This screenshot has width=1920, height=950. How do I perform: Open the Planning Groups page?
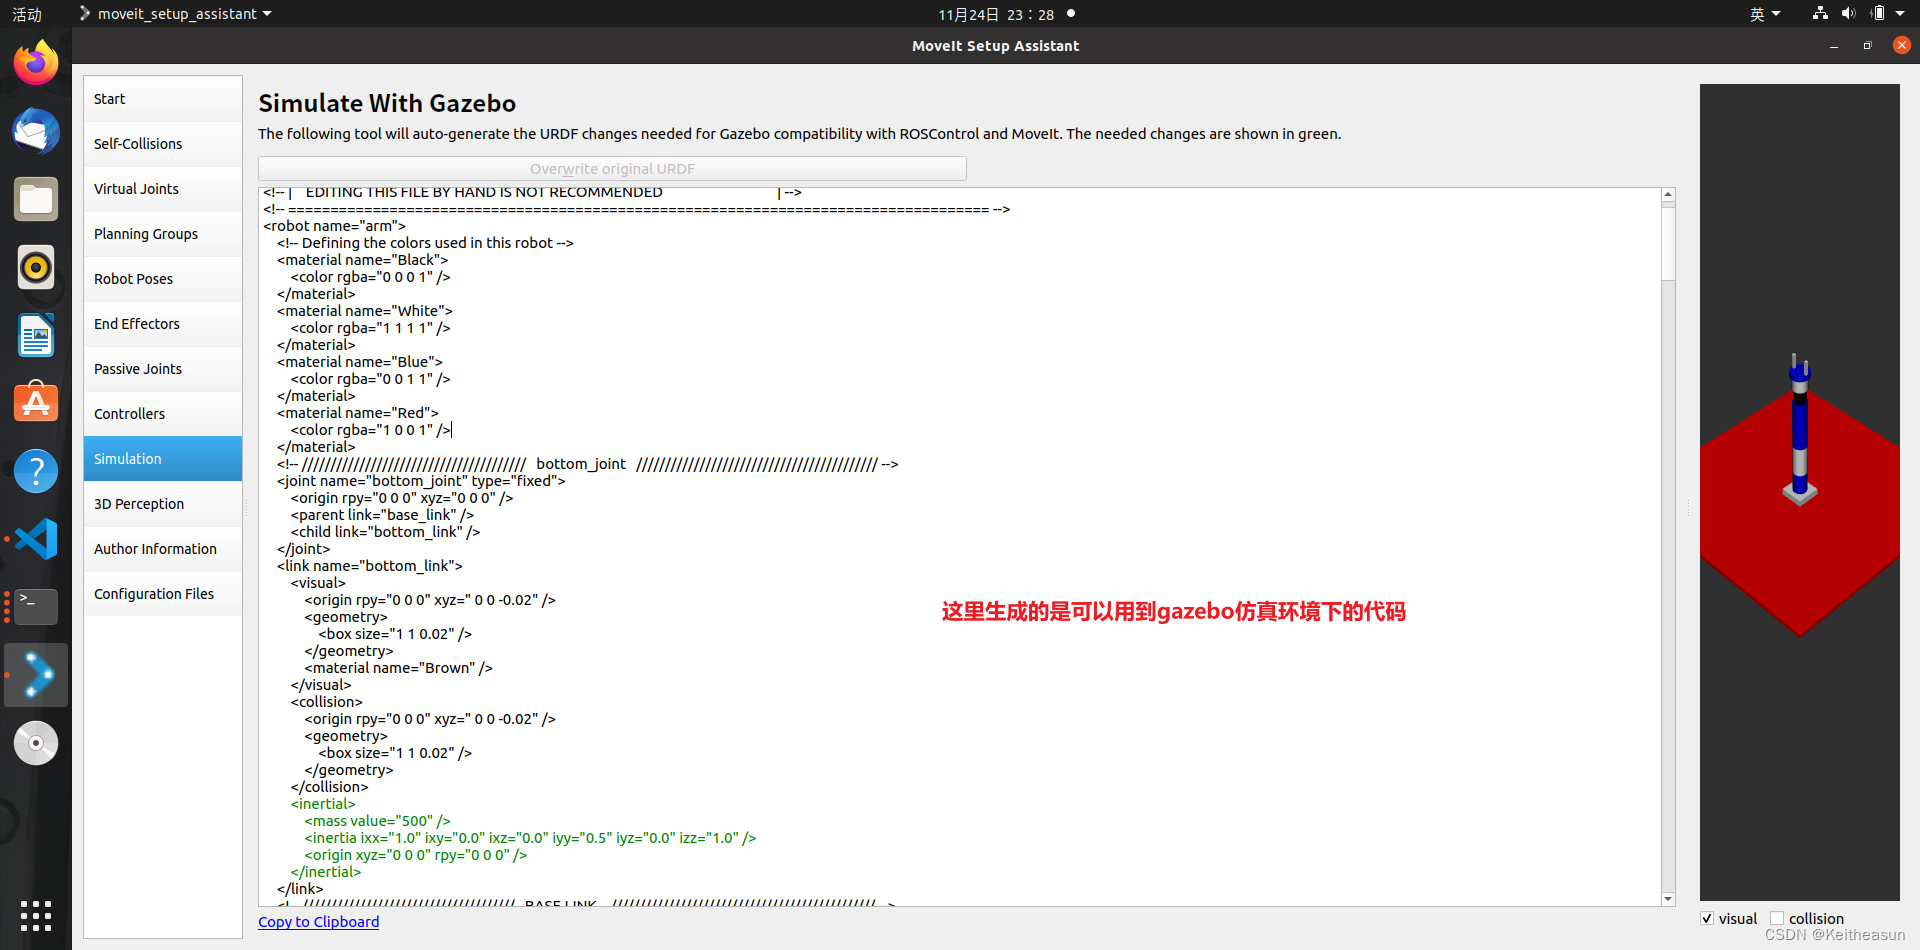tap(163, 234)
